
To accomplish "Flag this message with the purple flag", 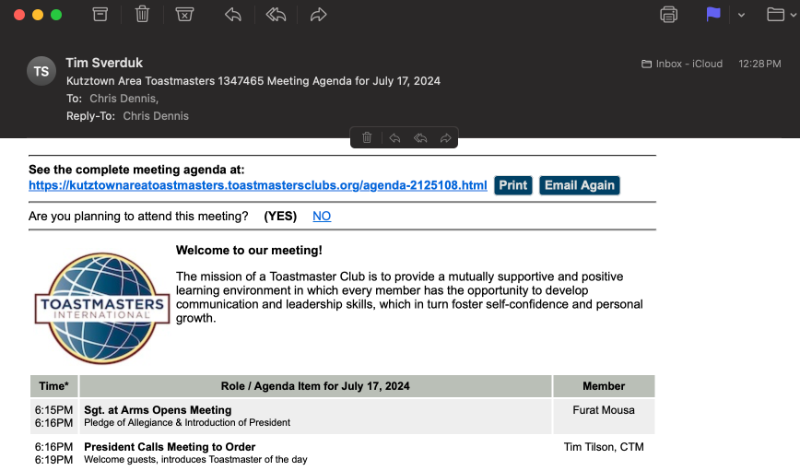I will [x=713, y=14].
